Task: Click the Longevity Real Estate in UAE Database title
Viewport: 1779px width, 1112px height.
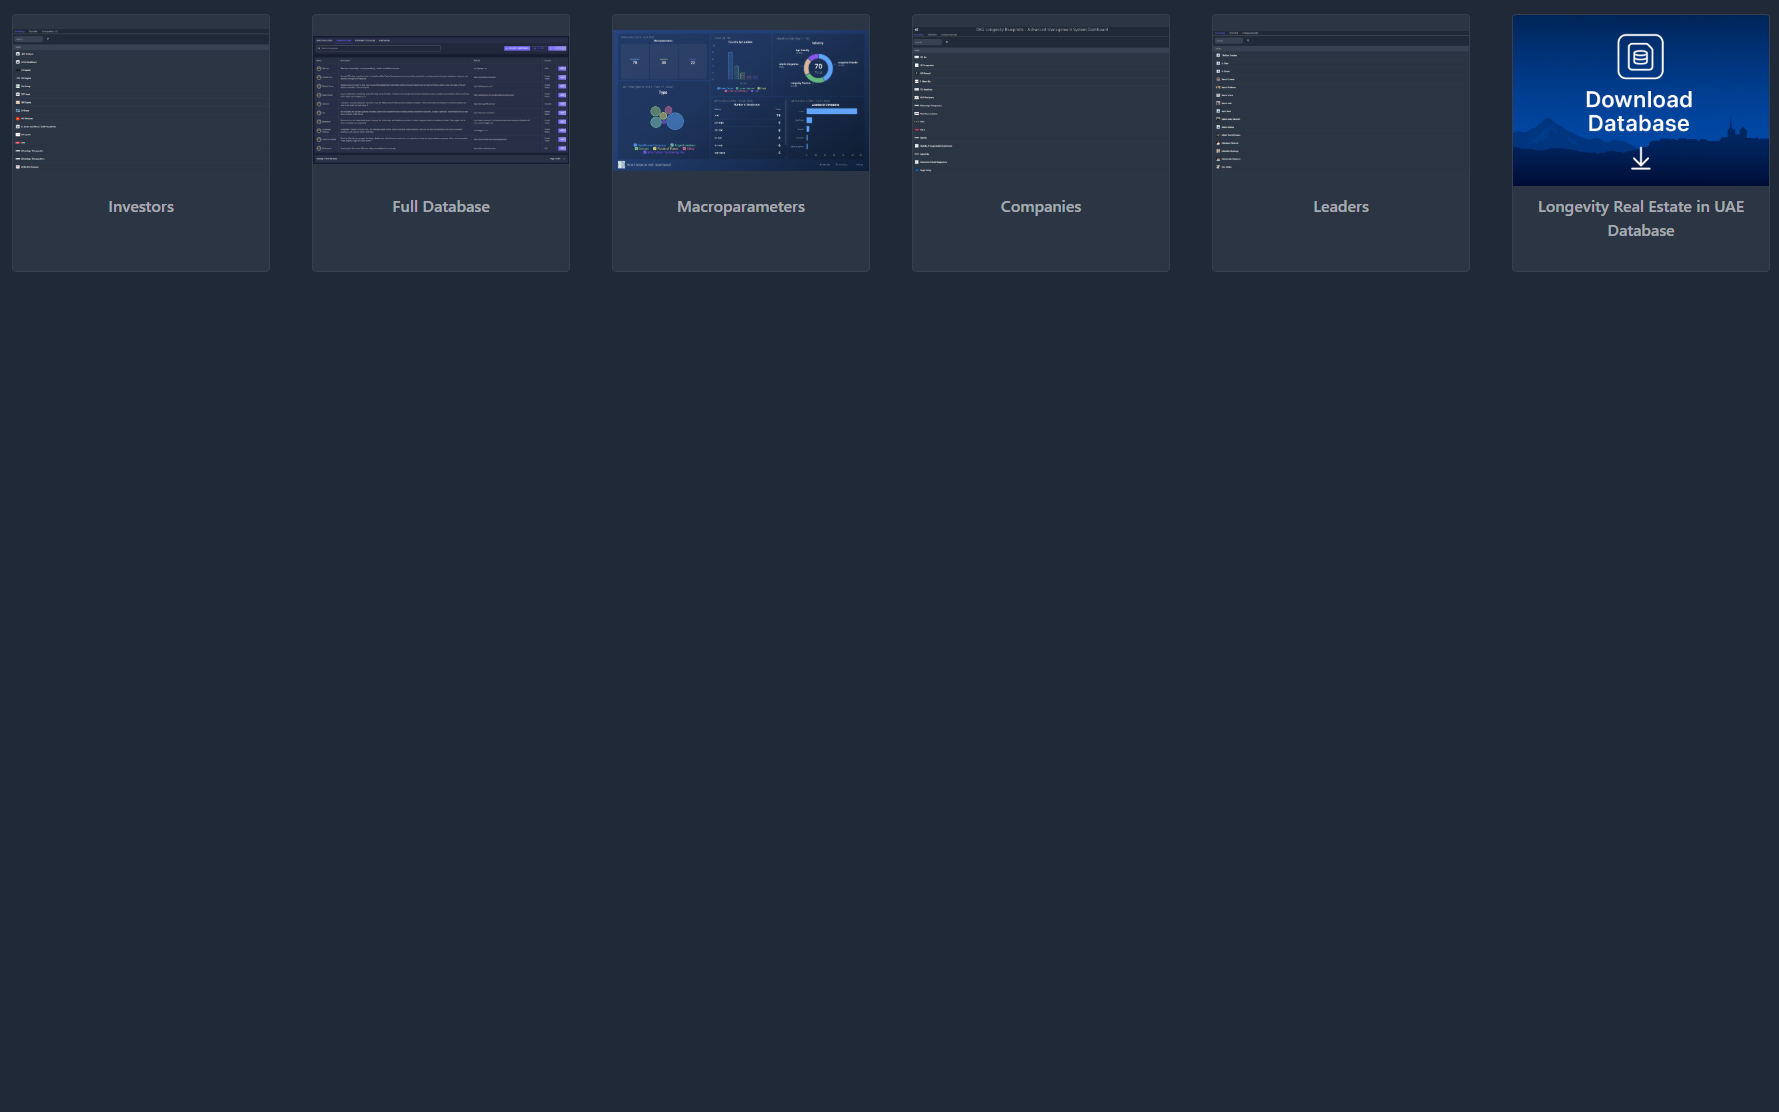Action: 1640,219
